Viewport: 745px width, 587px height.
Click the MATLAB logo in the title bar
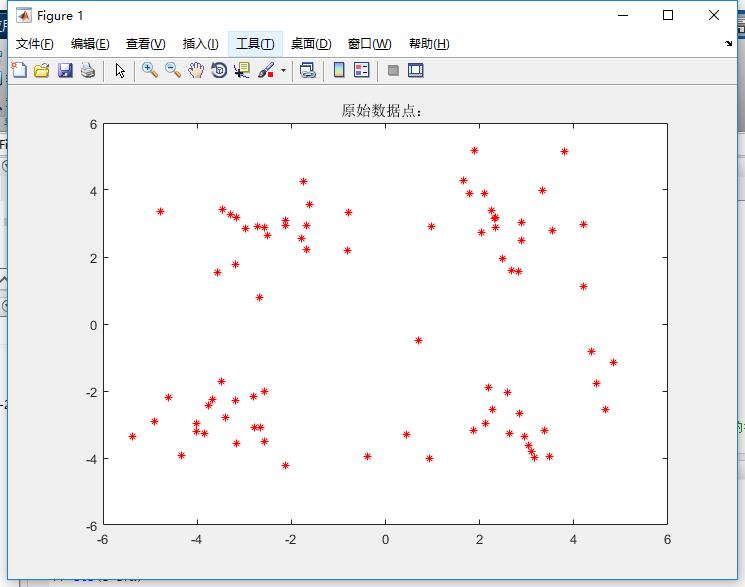(24, 16)
